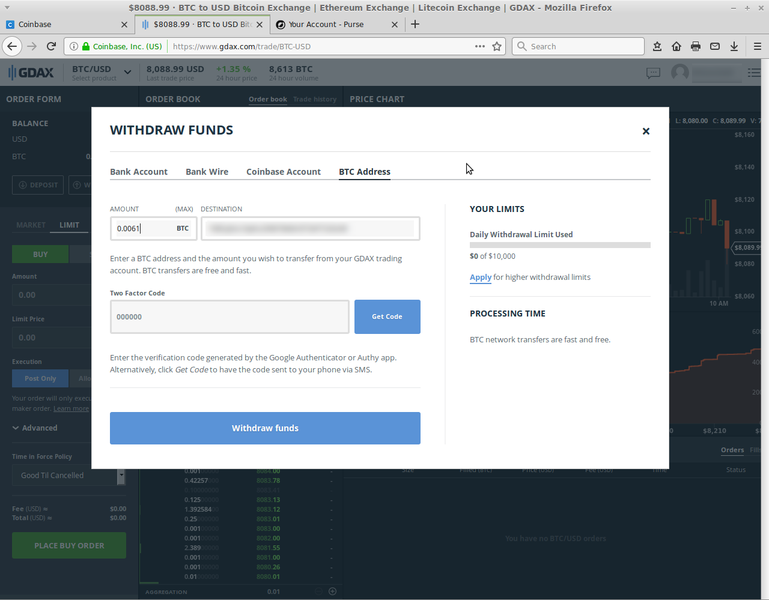Close the GDAX BTC to USD tab
The width and height of the screenshot is (769, 600).
point(259,25)
